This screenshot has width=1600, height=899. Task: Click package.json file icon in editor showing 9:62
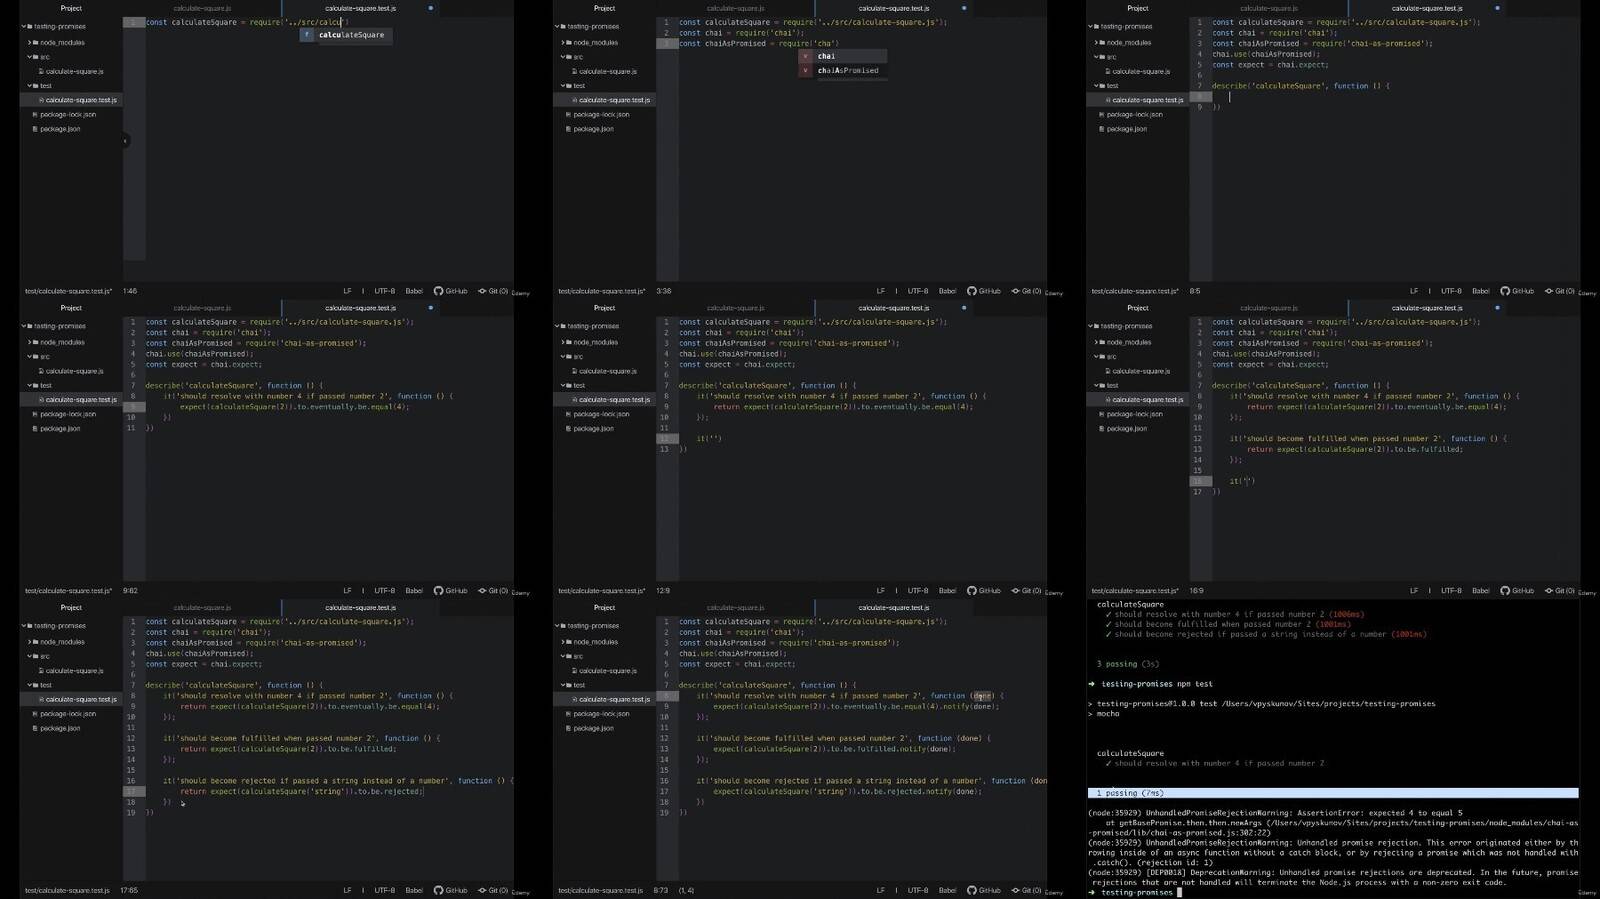coord(36,429)
